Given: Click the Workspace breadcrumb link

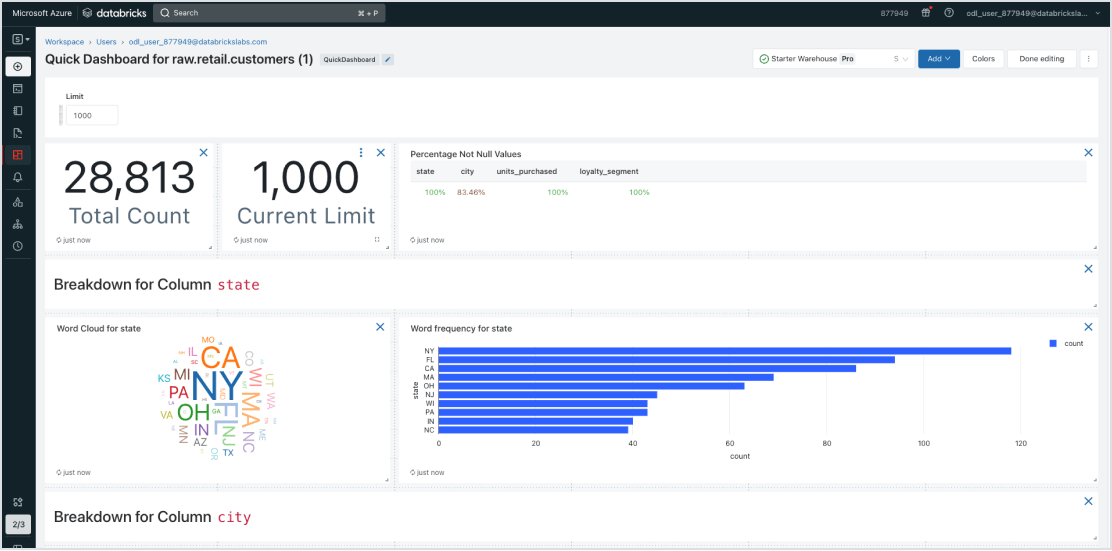Looking at the screenshot, I should 64,42.
